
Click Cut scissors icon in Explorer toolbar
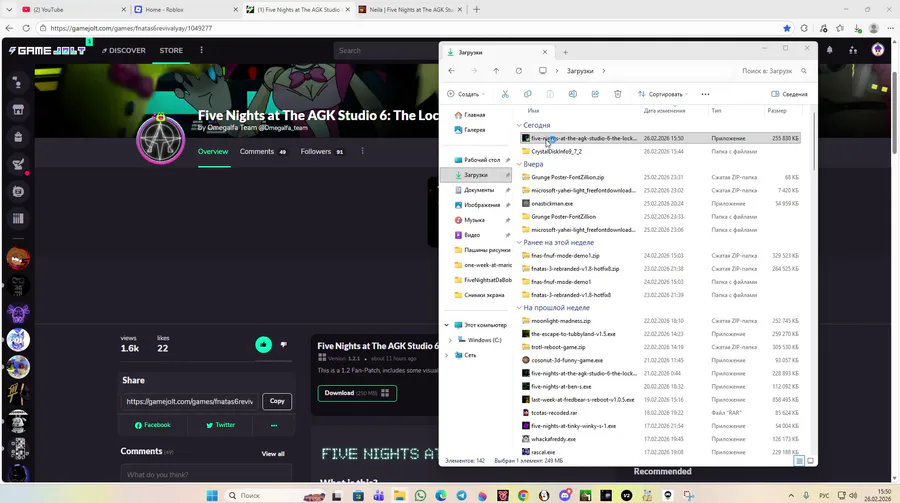[505, 94]
